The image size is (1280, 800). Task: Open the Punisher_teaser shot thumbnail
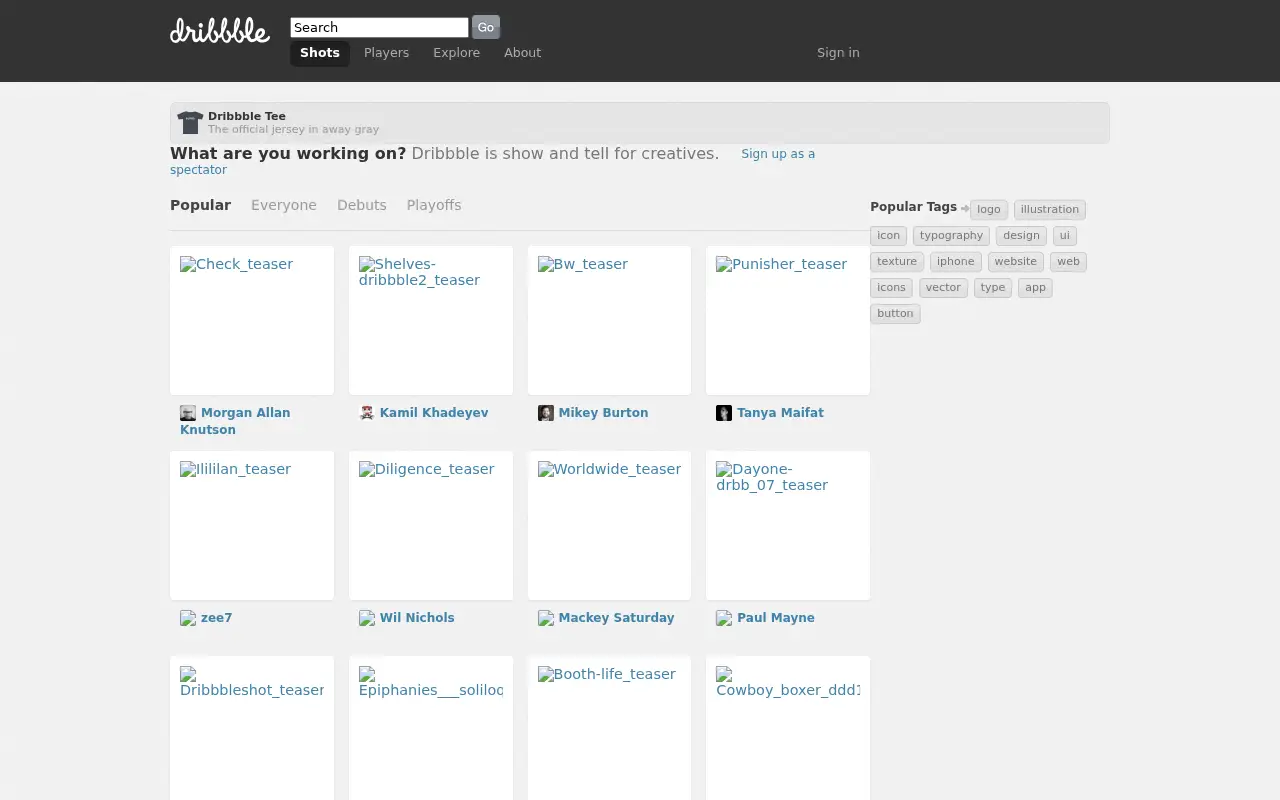[788, 320]
